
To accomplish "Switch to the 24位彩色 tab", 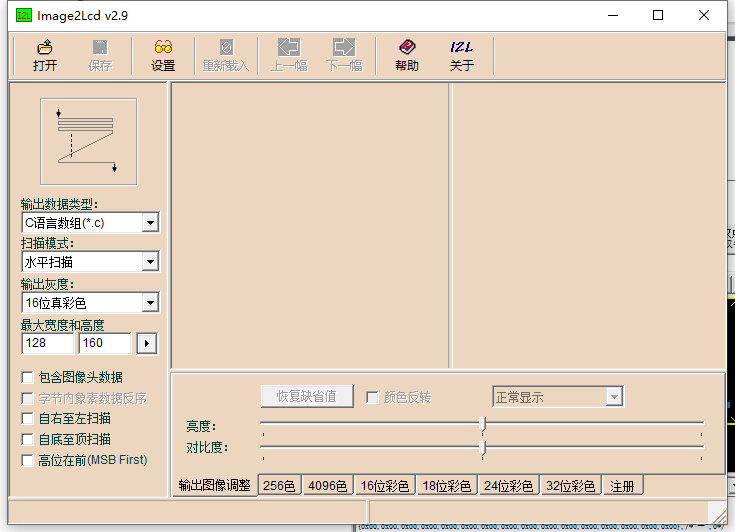I will 509,486.
